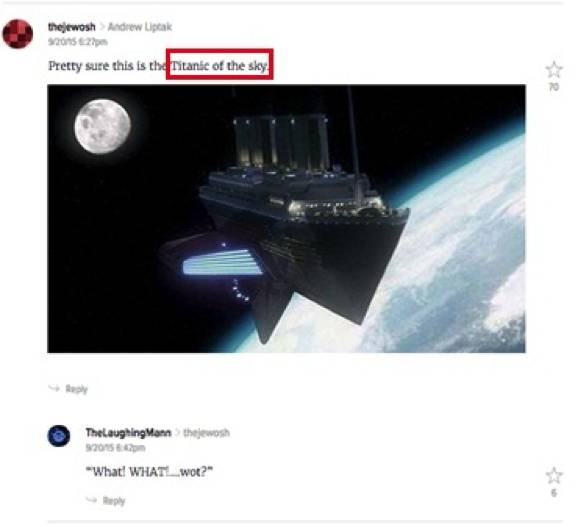Enlarge the space Titanic image
Viewport: 588px width, 527px height.
pyautogui.click(x=286, y=219)
